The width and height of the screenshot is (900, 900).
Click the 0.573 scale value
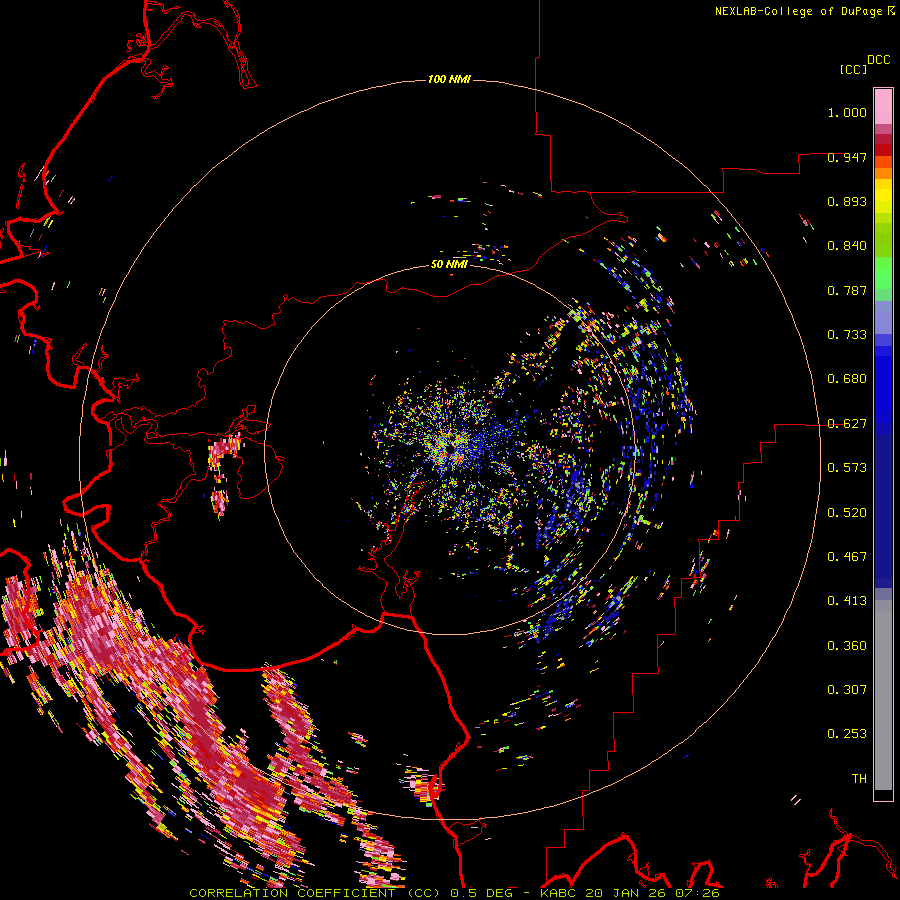pyautogui.click(x=847, y=468)
